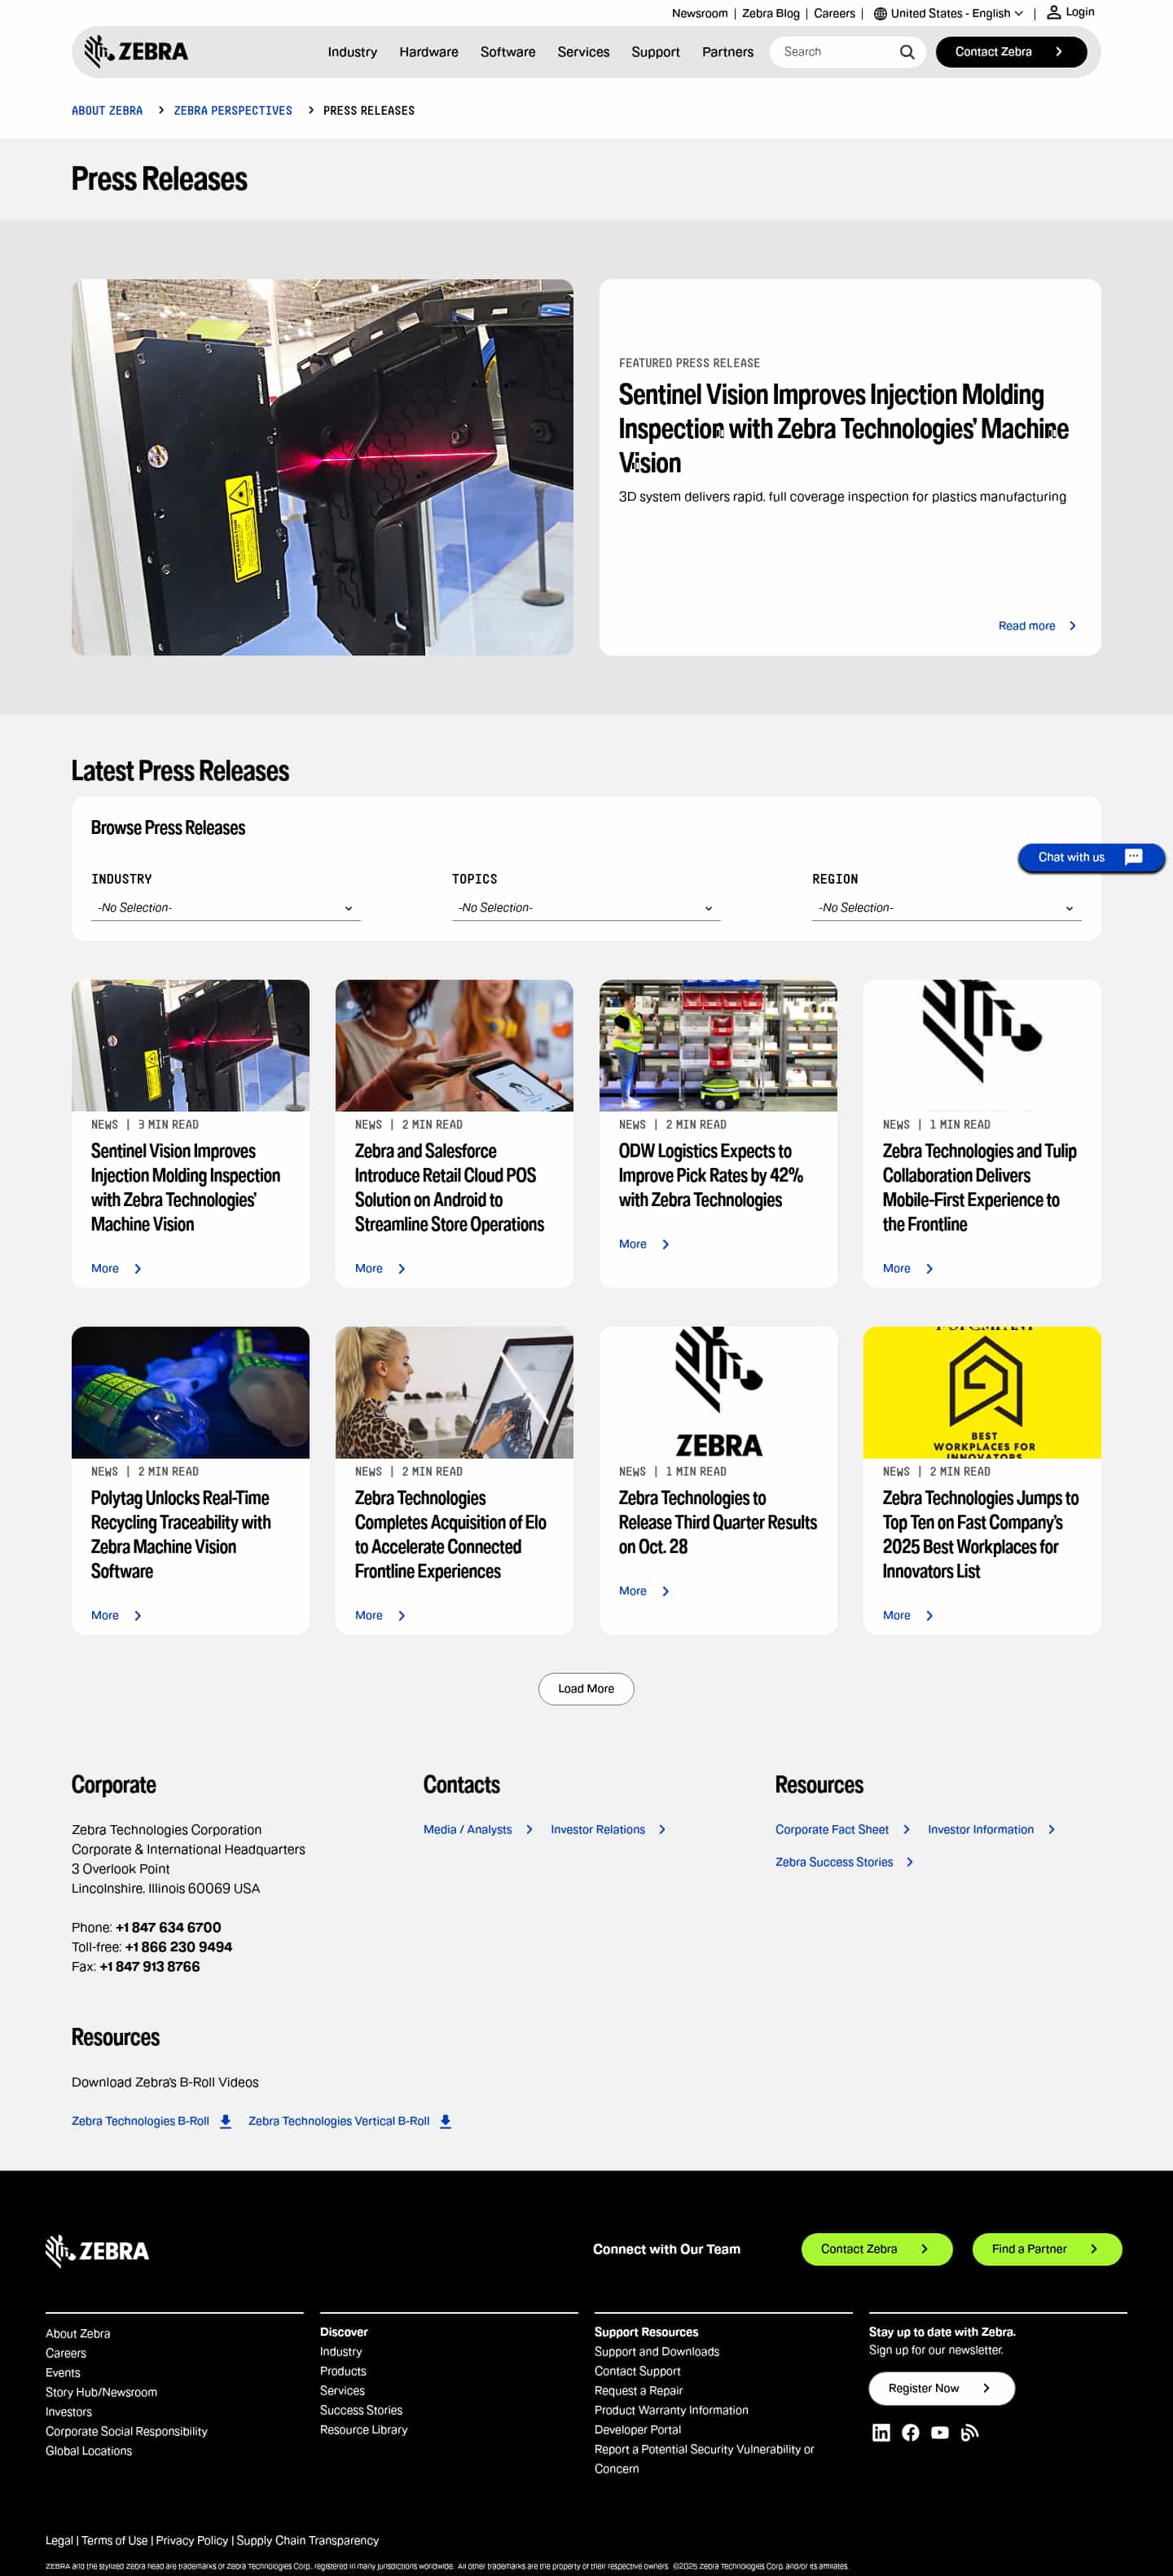Image resolution: width=1173 pixels, height=2576 pixels.
Task: Open the Industry menu in the navigation bar
Action: [352, 52]
